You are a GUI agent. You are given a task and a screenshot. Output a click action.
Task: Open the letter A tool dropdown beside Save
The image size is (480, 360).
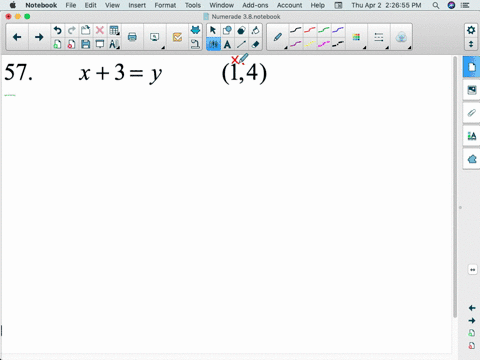pos(114,44)
